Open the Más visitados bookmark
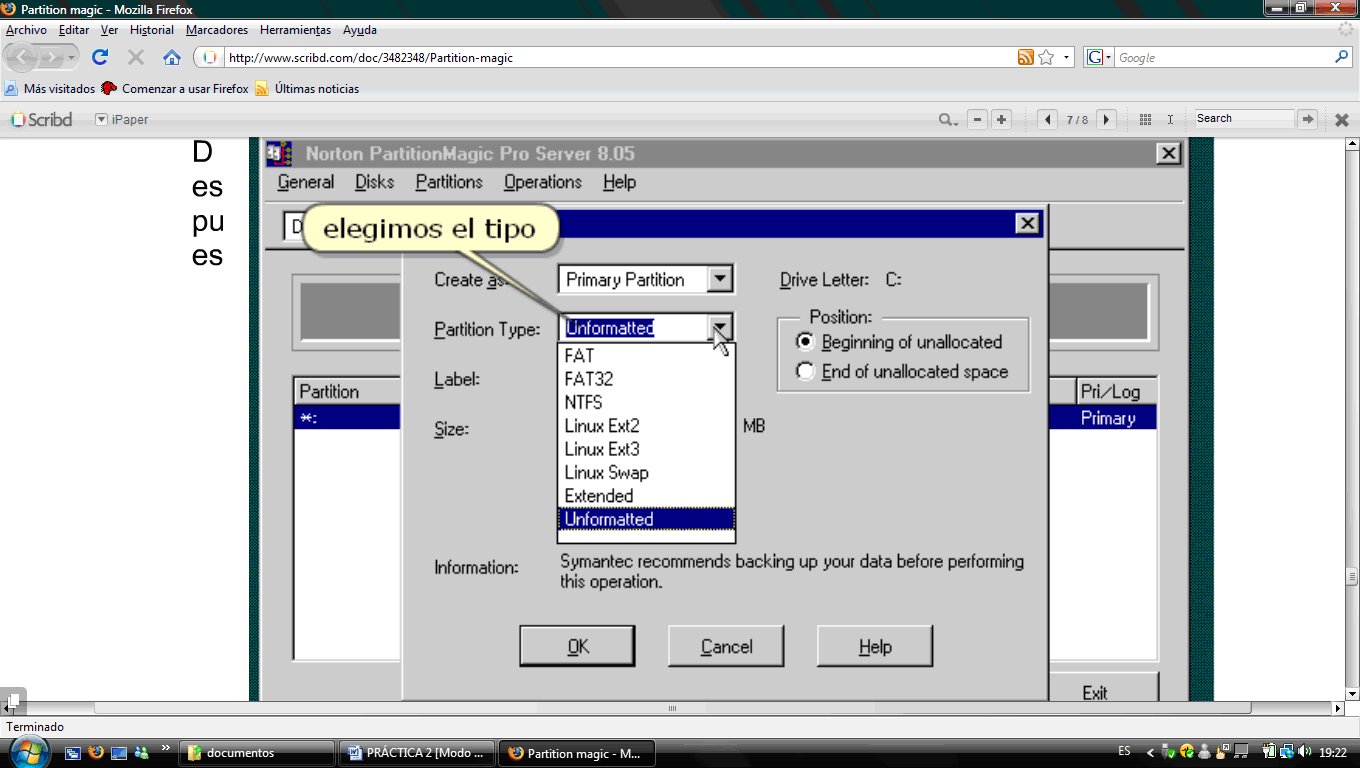 point(50,89)
